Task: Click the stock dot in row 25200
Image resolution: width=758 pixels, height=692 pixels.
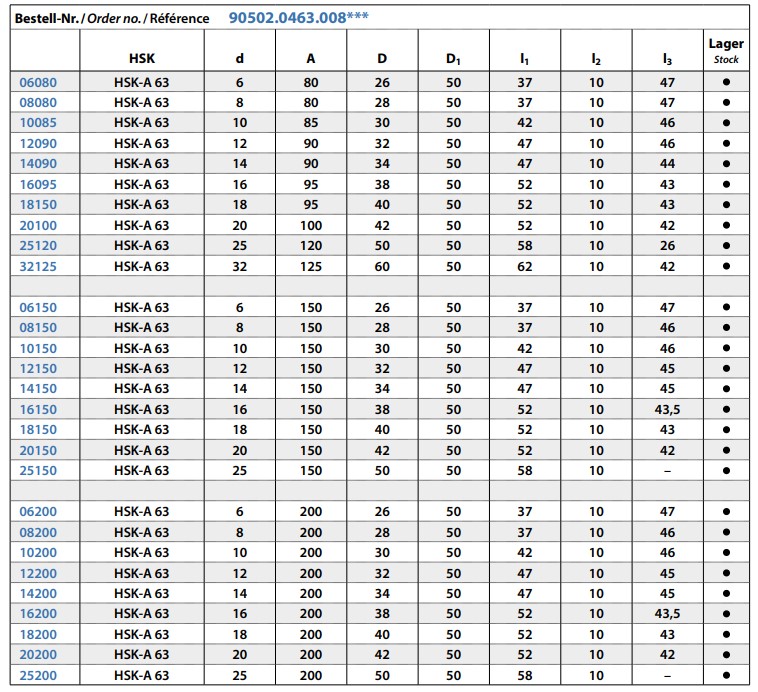Action: click(x=726, y=675)
